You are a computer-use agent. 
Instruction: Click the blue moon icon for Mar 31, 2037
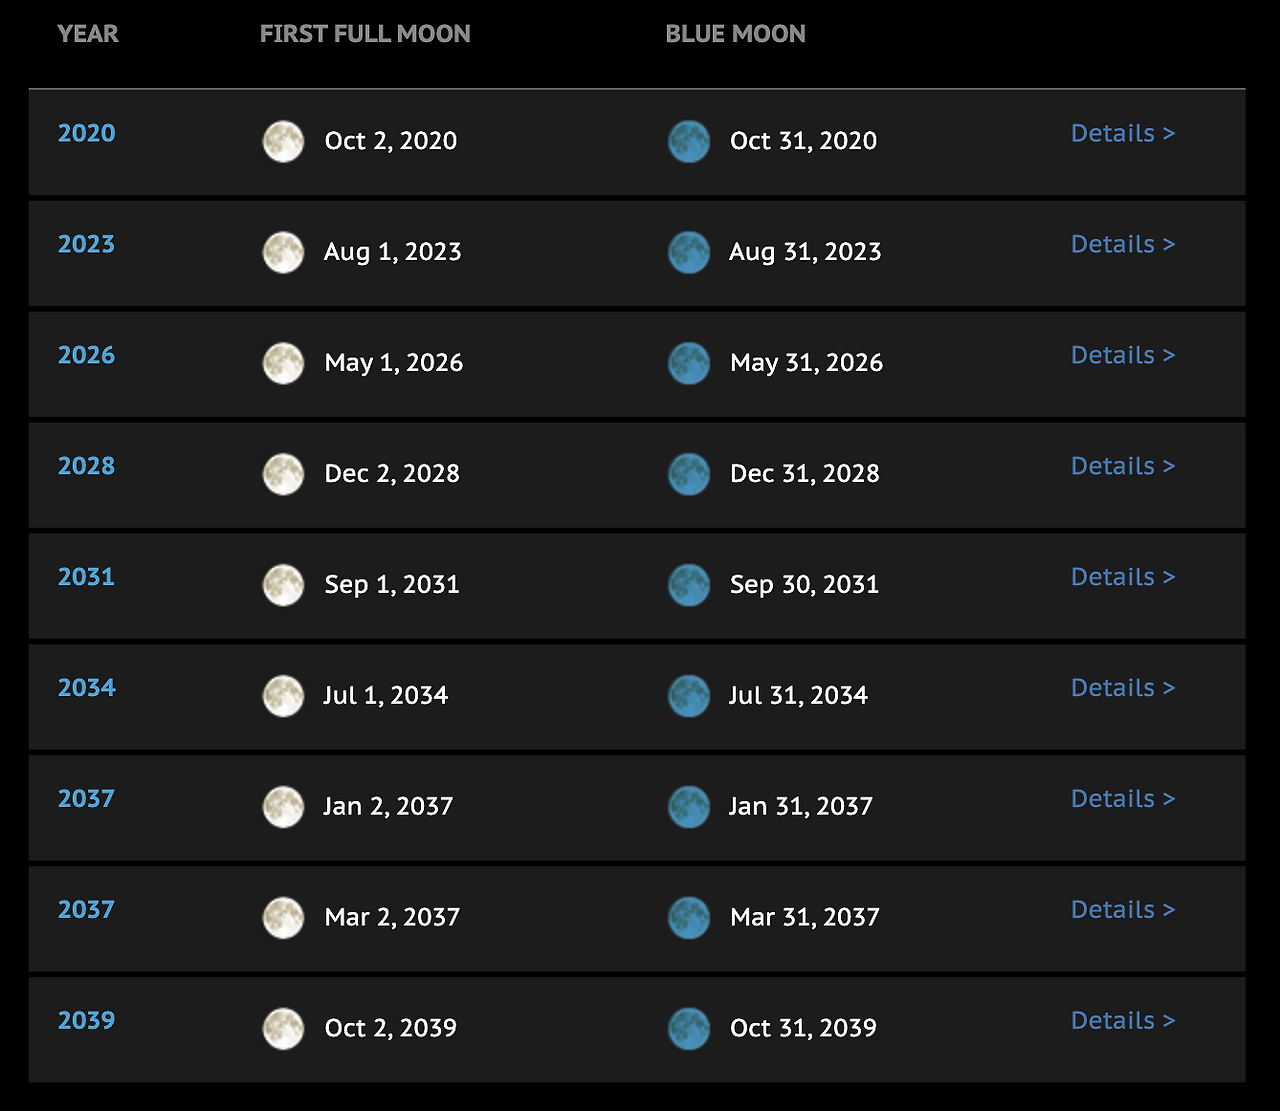(x=689, y=918)
